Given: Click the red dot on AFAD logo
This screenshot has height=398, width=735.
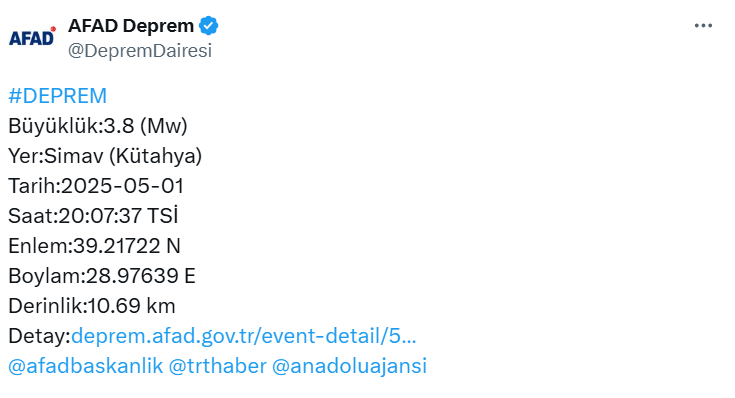Looking at the screenshot, I should tap(53, 29).
